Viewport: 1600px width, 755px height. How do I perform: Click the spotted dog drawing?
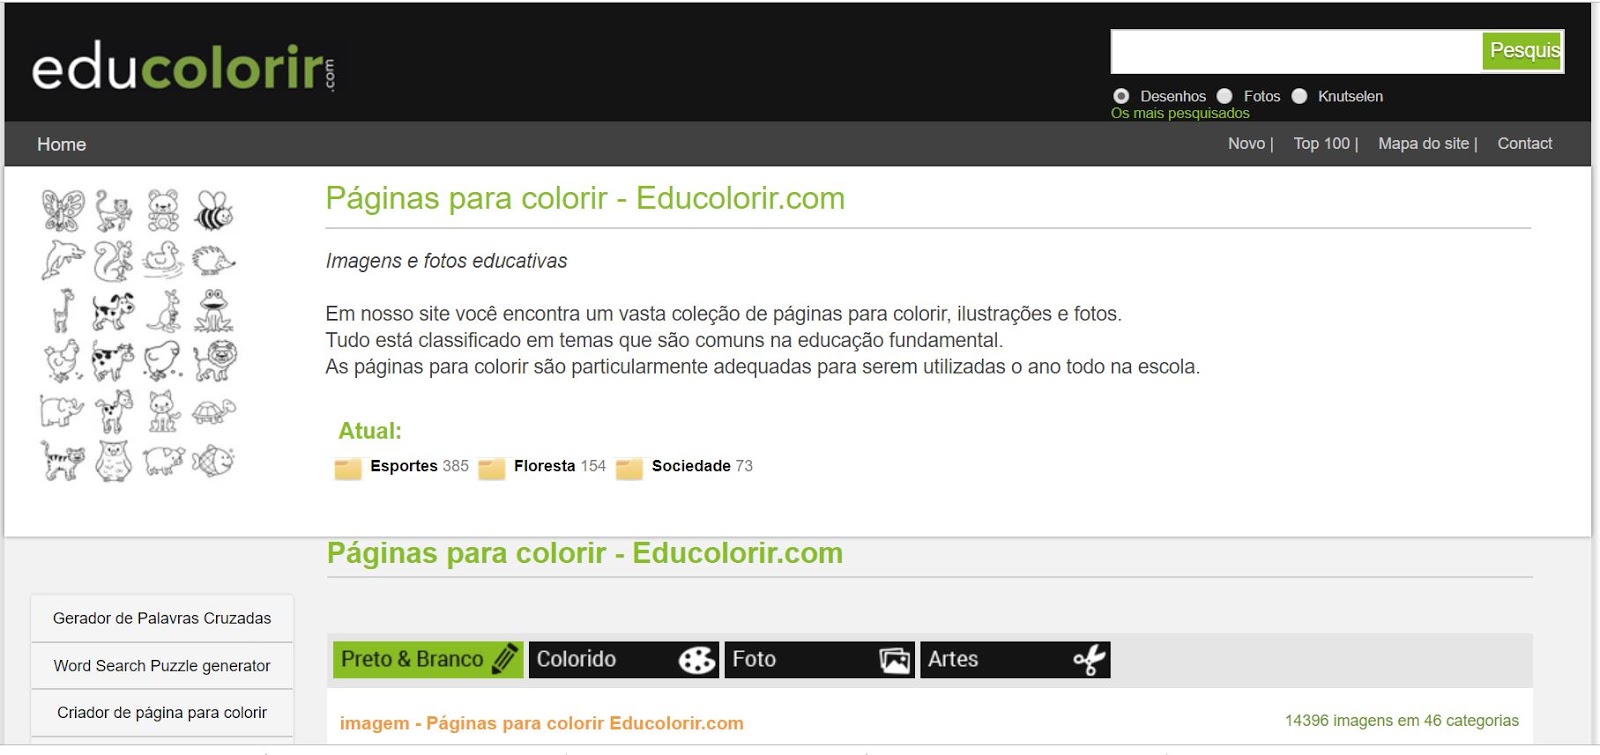(x=113, y=311)
